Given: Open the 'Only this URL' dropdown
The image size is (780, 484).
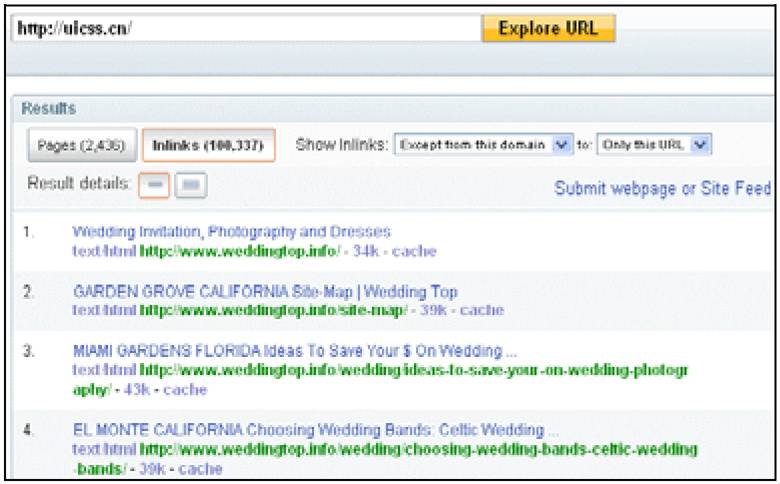Looking at the screenshot, I should click(654, 145).
